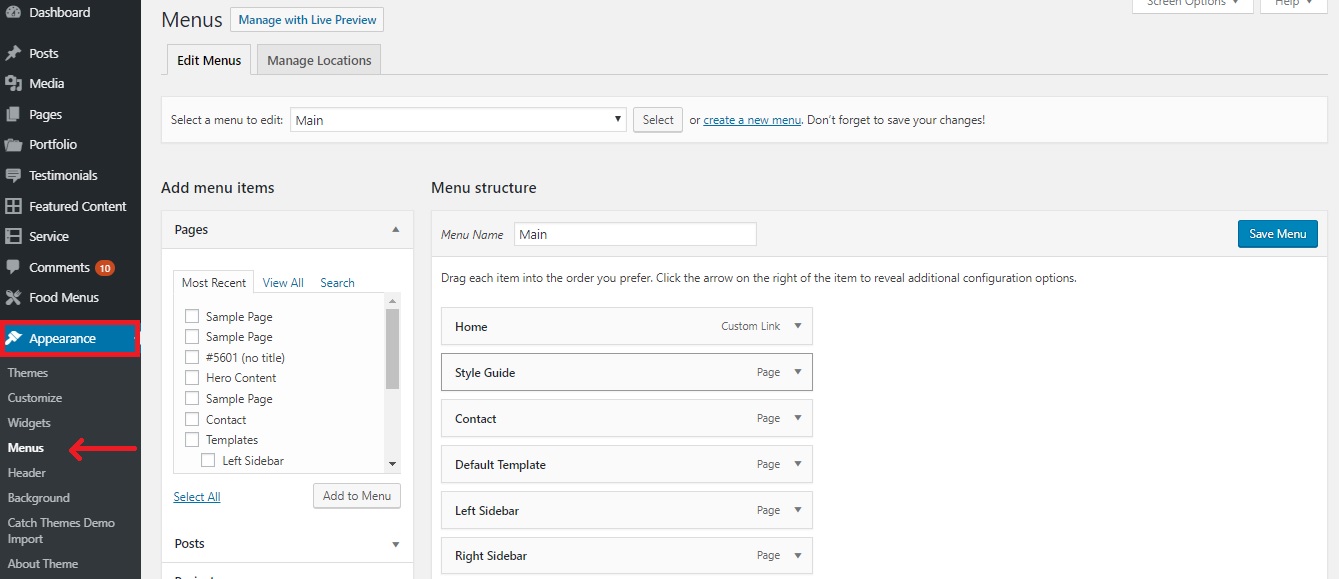Select the Most Recent tab
The width and height of the screenshot is (1339, 579).
(x=214, y=283)
